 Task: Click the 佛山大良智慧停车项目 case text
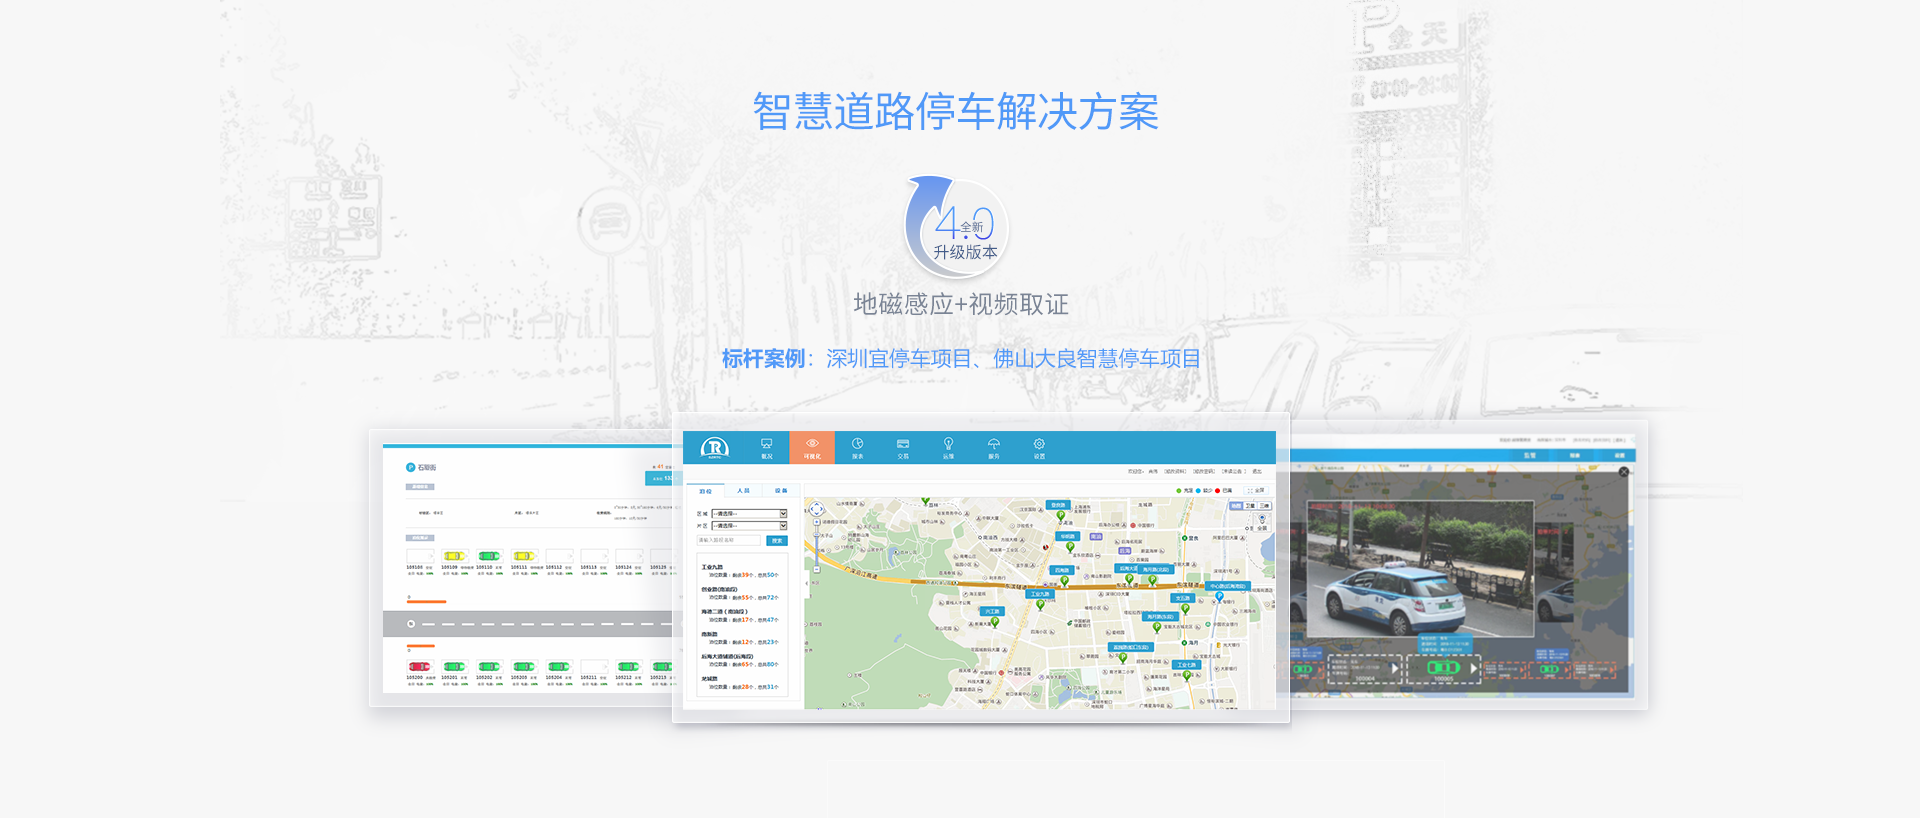pos(1097,358)
